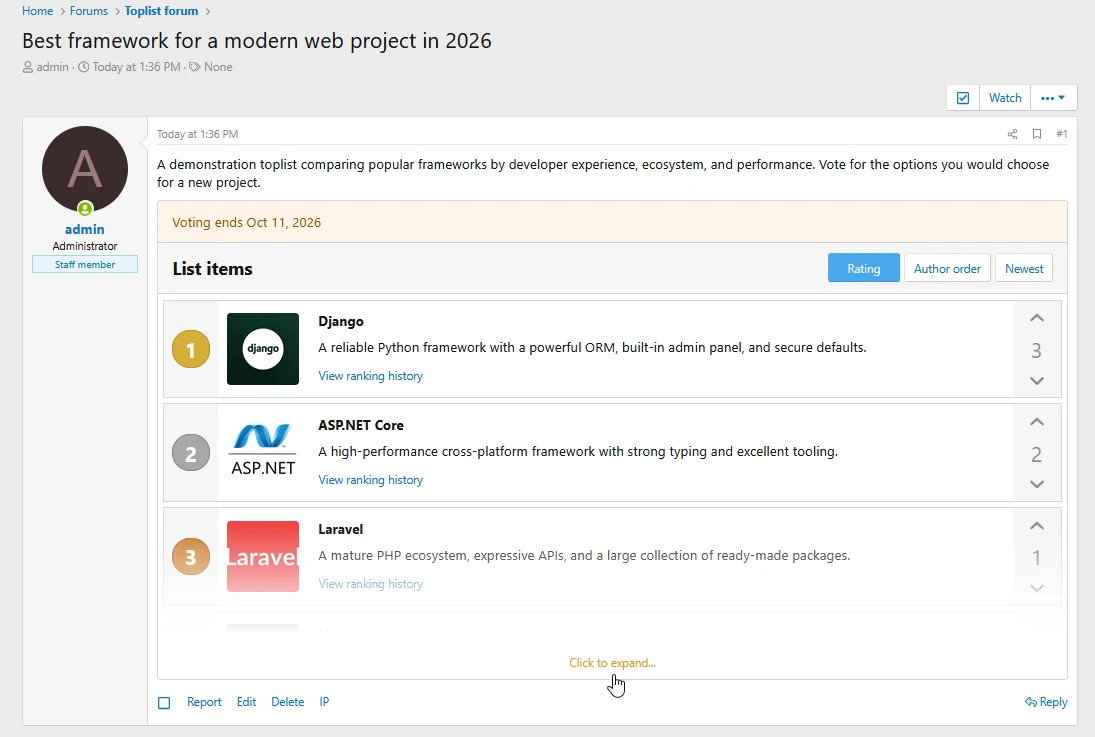Click the Django item title

[x=341, y=321]
